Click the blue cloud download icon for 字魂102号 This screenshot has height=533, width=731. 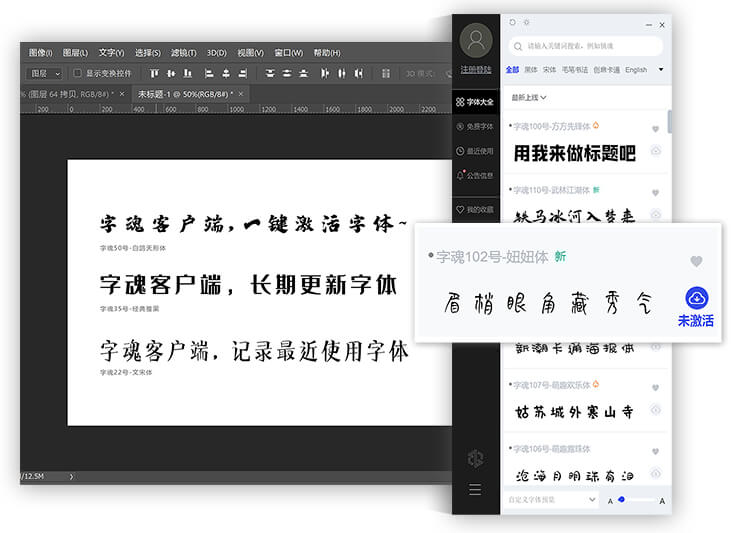click(x=696, y=298)
